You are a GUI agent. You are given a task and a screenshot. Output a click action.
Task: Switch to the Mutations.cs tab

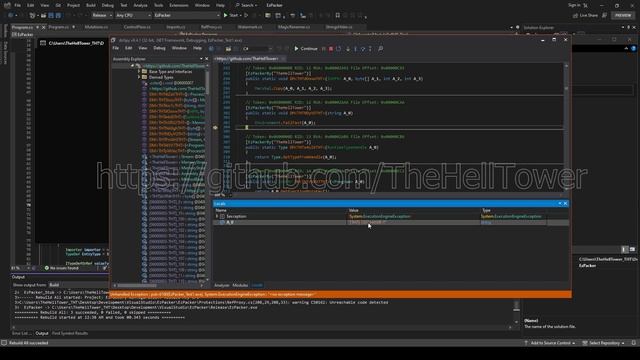pos(96,27)
